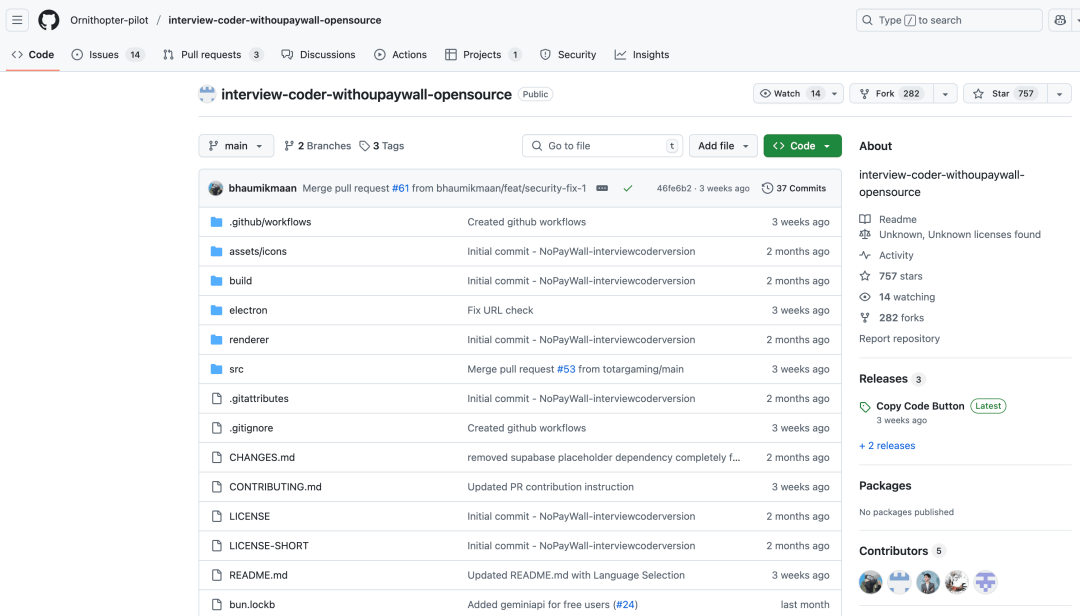Screen dimensions: 1080x616
Task: Open the first contributor's avatar
Action: [871, 582]
